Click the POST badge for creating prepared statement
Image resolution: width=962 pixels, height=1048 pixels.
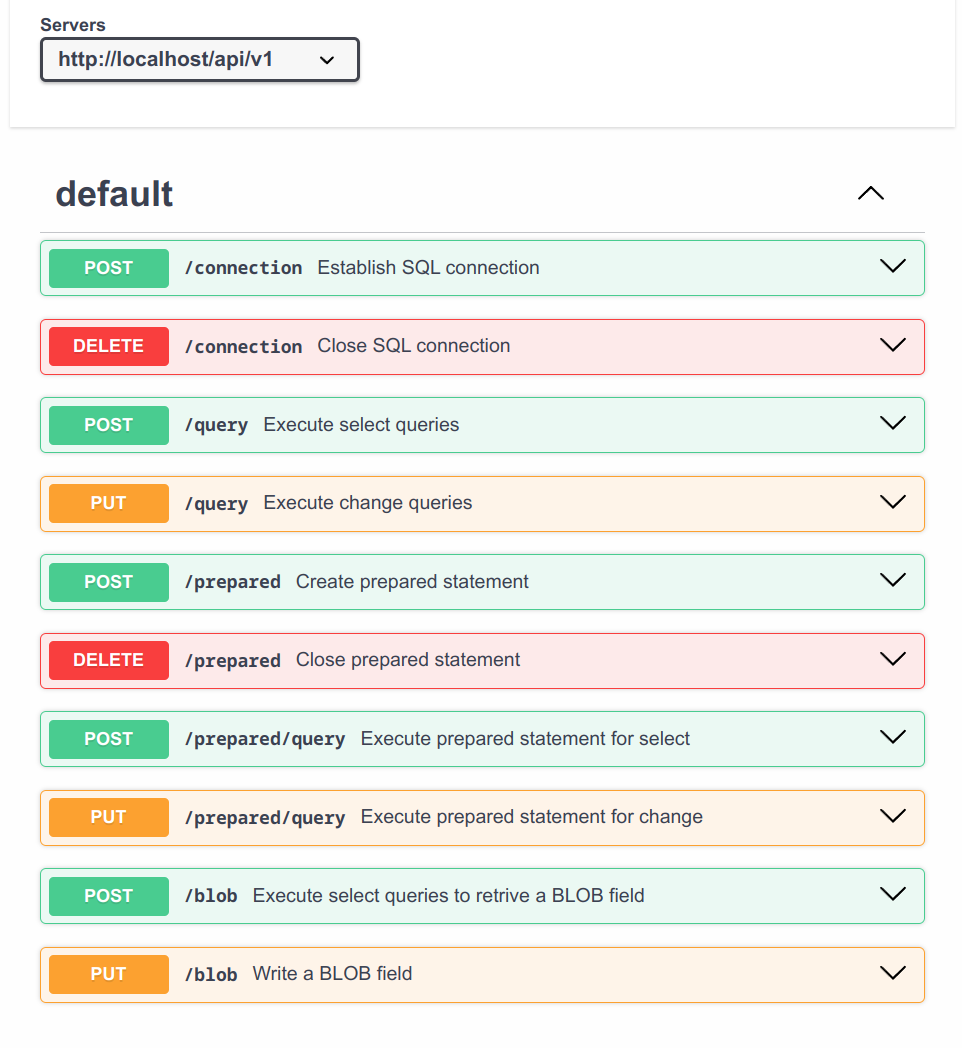(108, 581)
